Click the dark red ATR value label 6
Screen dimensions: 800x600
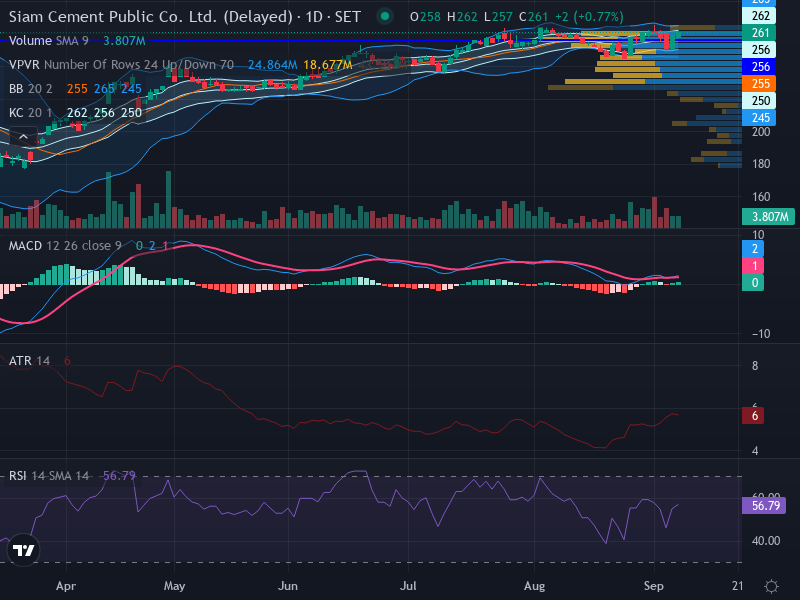click(753, 416)
